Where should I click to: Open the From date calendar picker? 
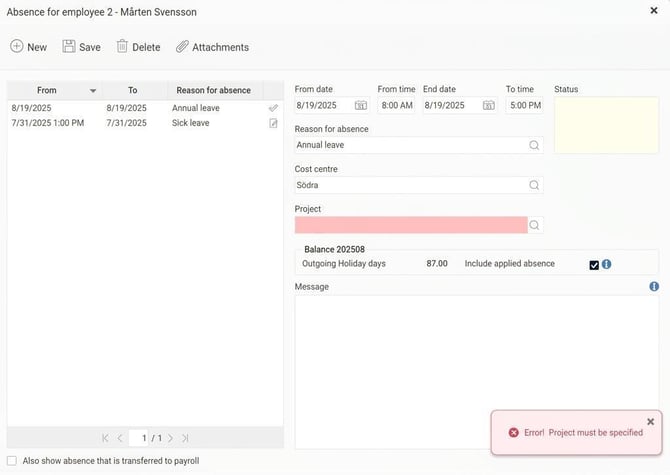(x=361, y=105)
